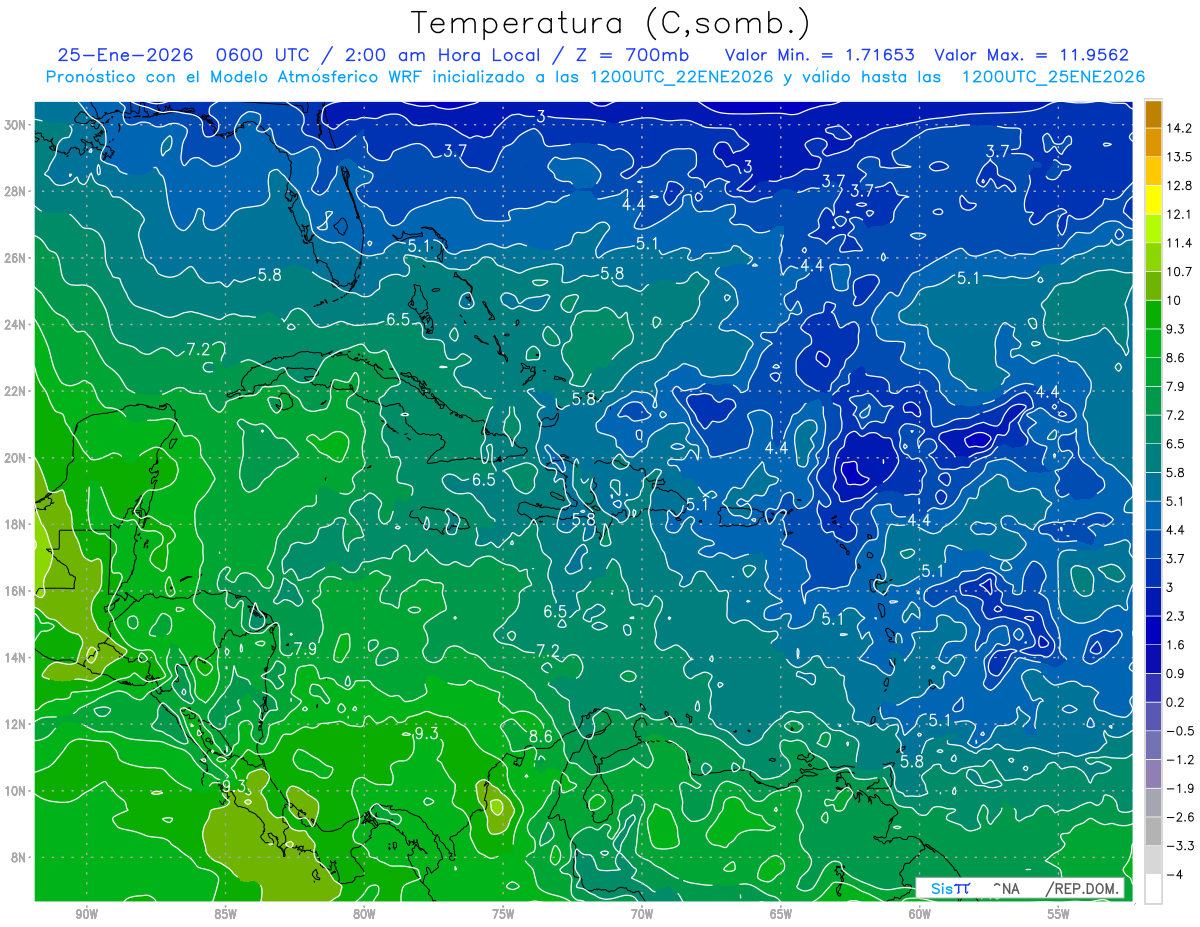Pick the white swatch below -4 on the scale

(x=1153, y=888)
